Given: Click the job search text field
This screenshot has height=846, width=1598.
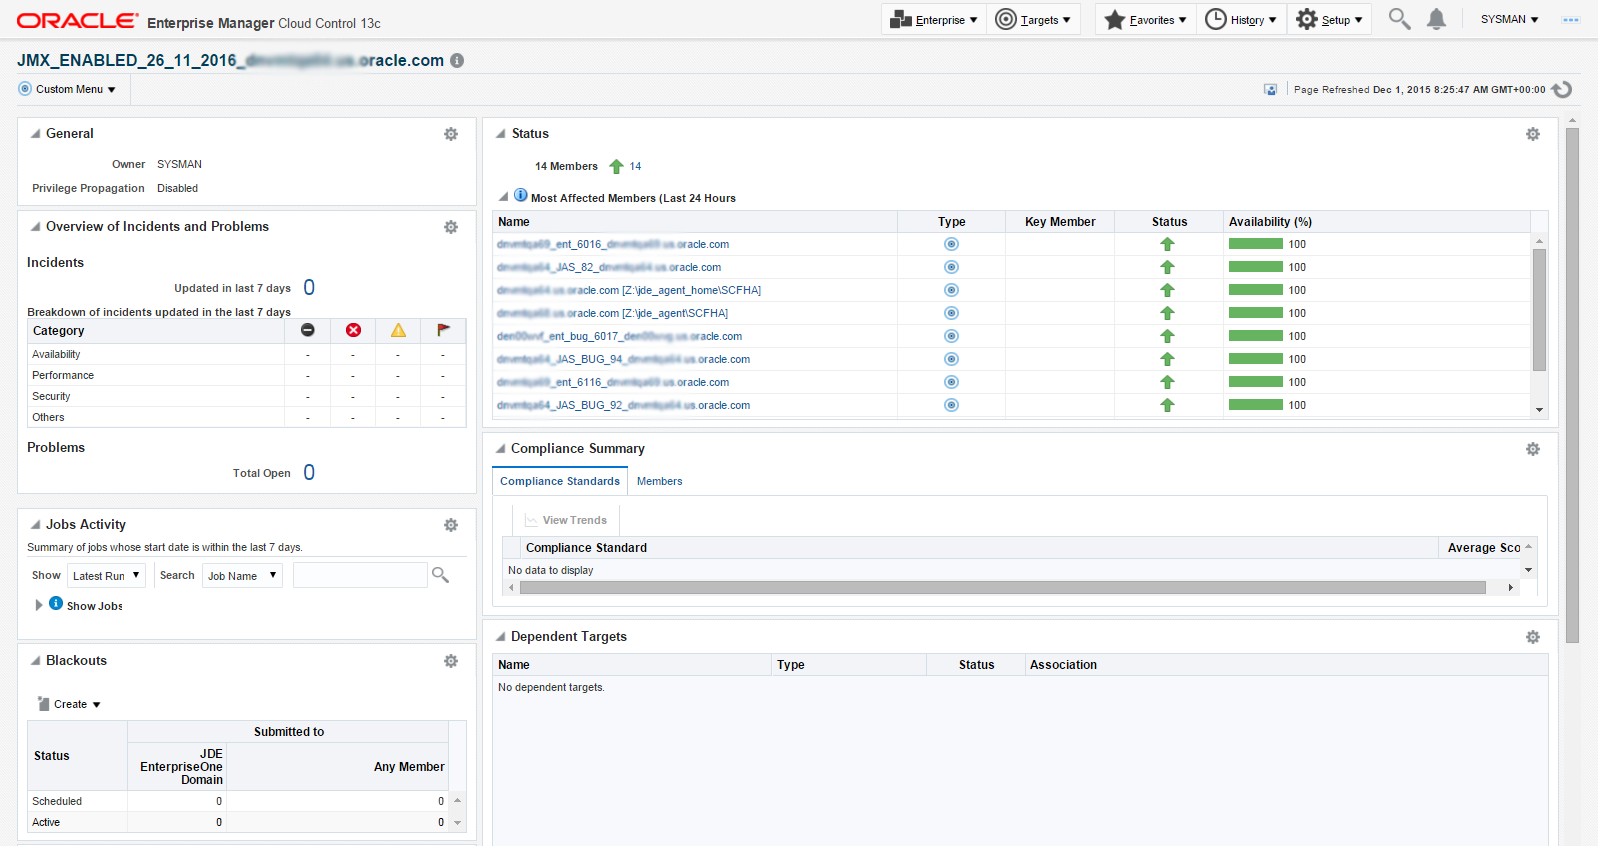Looking at the screenshot, I should 360,575.
